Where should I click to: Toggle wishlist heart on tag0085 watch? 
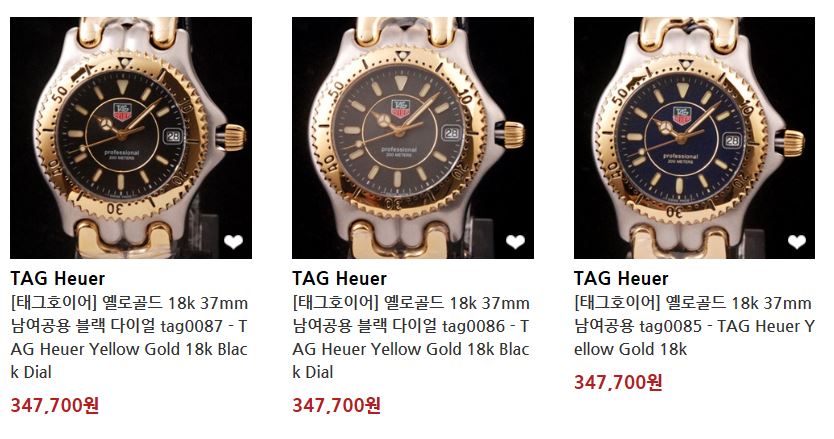pos(796,242)
